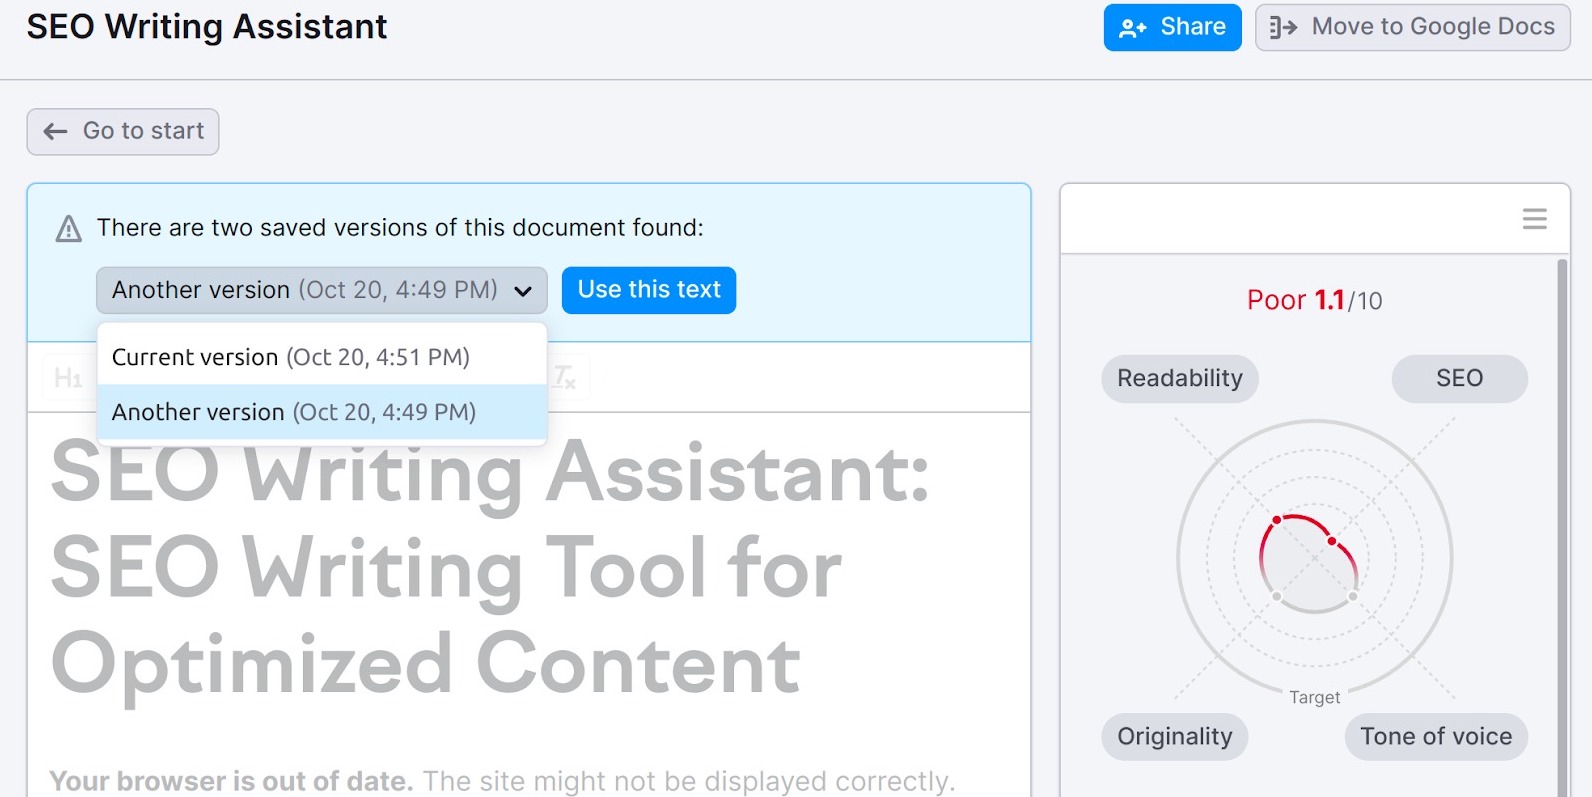The image size is (1592, 797).
Task: Click the Use this text button
Action: [x=648, y=290]
